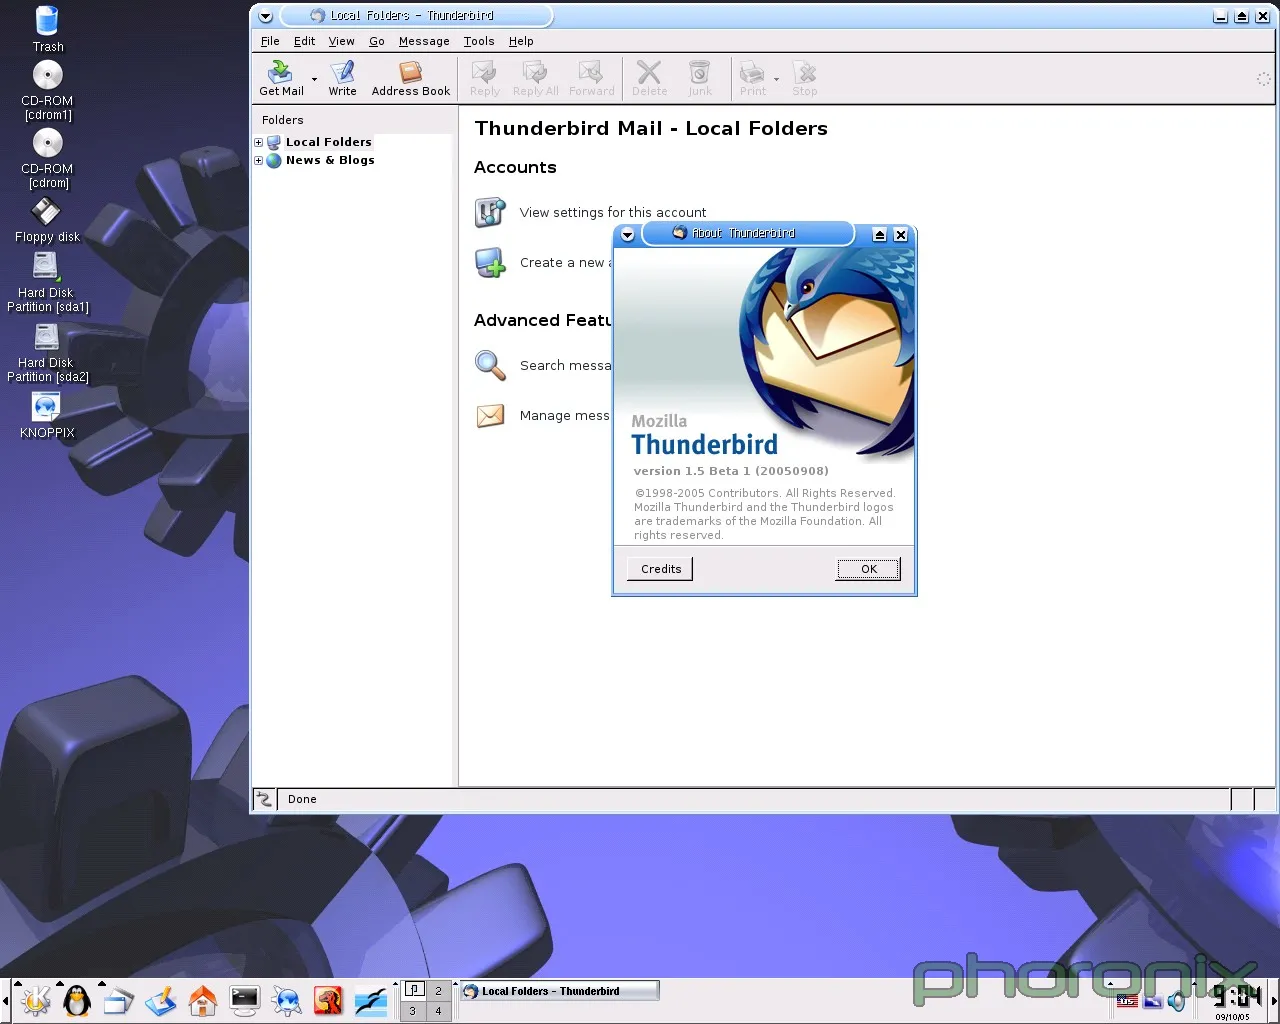Open the Write new message tool
The height and width of the screenshot is (1024, 1280).
[x=343, y=78]
